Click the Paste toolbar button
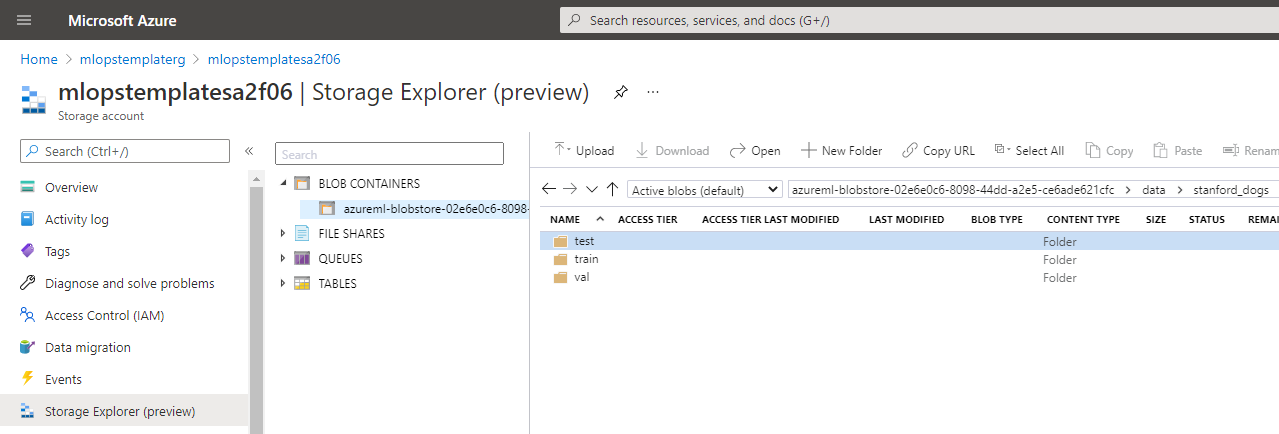This screenshot has width=1279, height=434. [1177, 150]
